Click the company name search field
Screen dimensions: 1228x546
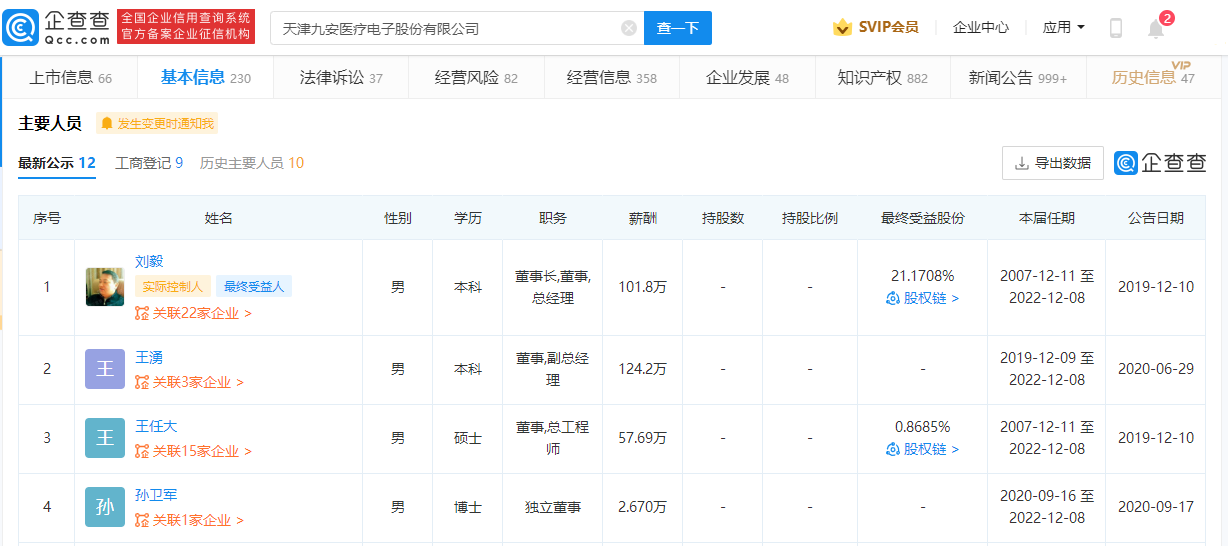click(x=445, y=28)
